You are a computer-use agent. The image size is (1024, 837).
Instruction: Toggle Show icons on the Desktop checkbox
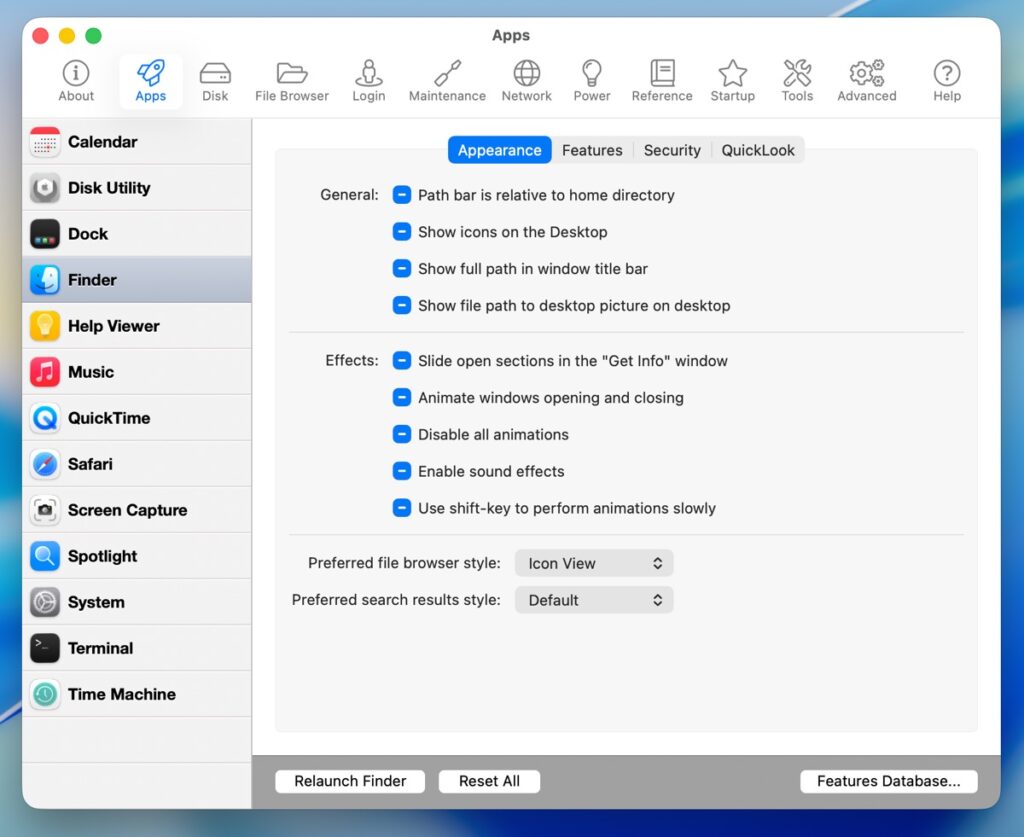click(x=402, y=232)
